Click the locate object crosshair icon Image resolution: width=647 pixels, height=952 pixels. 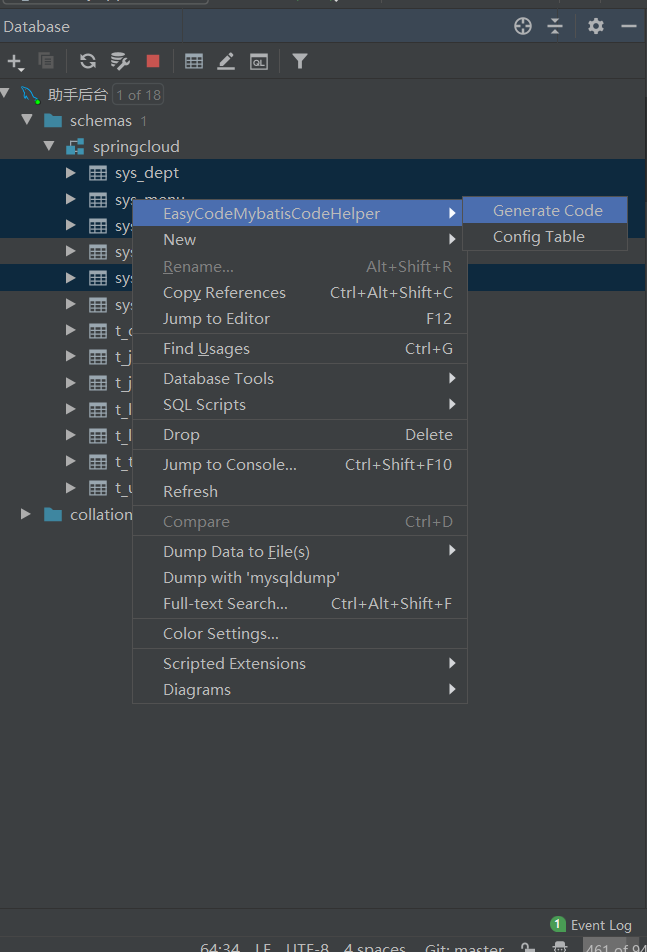point(523,26)
